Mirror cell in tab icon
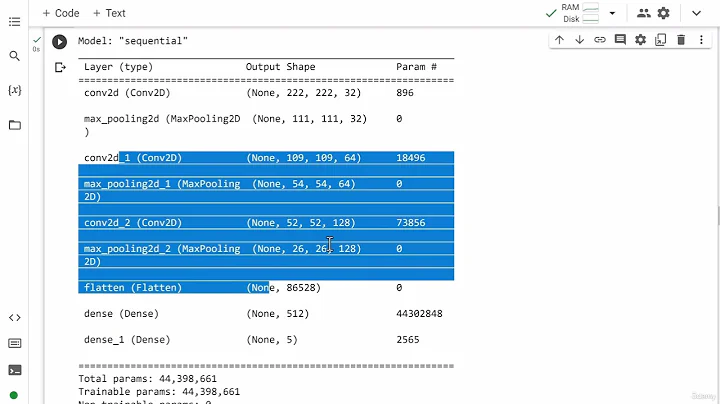Image resolution: width=720 pixels, height=404 pixels. pos(660,40)
